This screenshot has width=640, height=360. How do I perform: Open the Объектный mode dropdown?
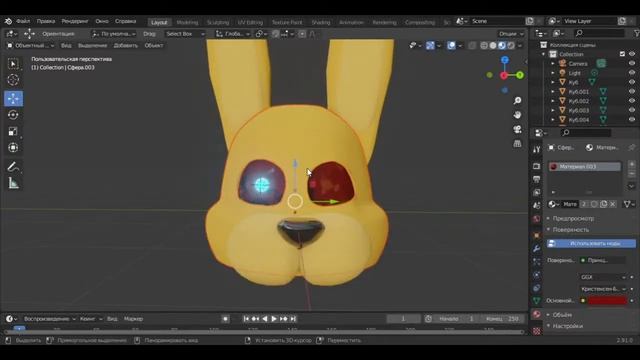point(31,46)
